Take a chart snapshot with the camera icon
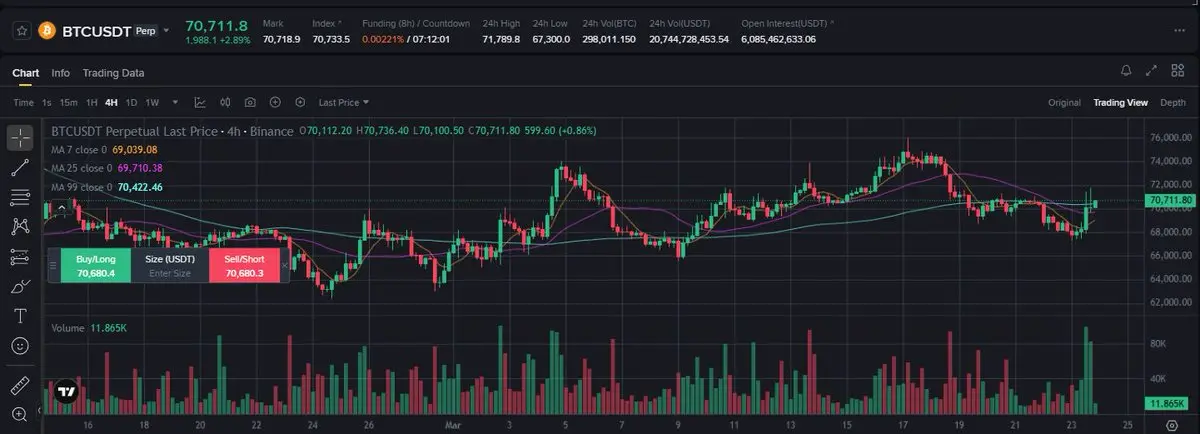 [250, 102]
